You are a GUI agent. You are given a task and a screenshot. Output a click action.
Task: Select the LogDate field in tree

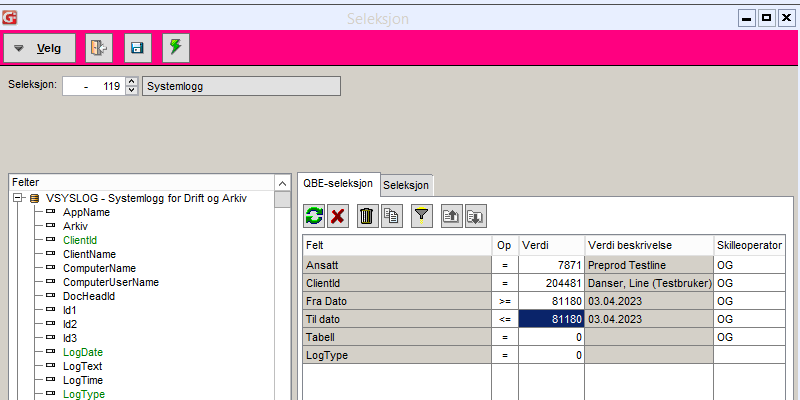pos(83,352)
